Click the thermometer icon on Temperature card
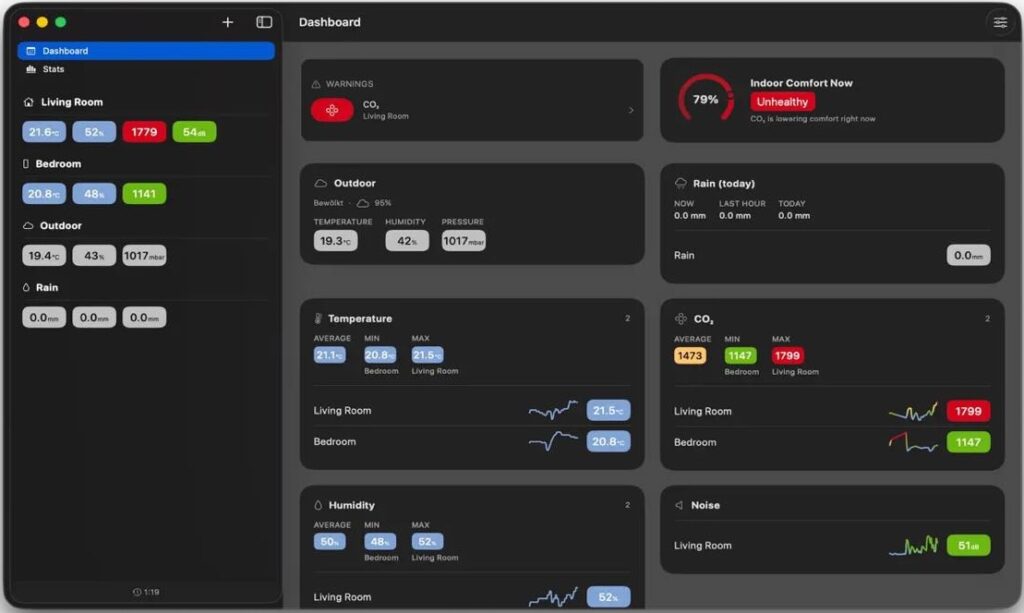The width and height of the screenshot is (1024, 613). (318, 319)
